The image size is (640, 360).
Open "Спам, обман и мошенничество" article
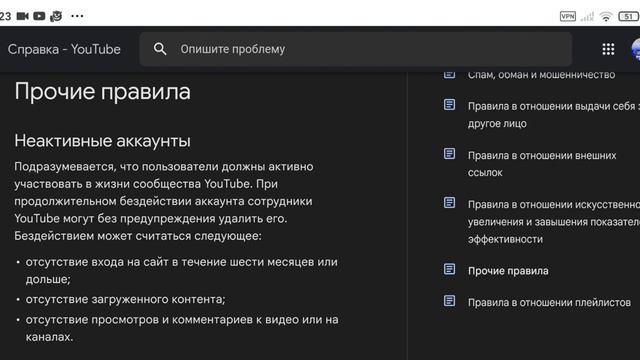pos(541,75)
